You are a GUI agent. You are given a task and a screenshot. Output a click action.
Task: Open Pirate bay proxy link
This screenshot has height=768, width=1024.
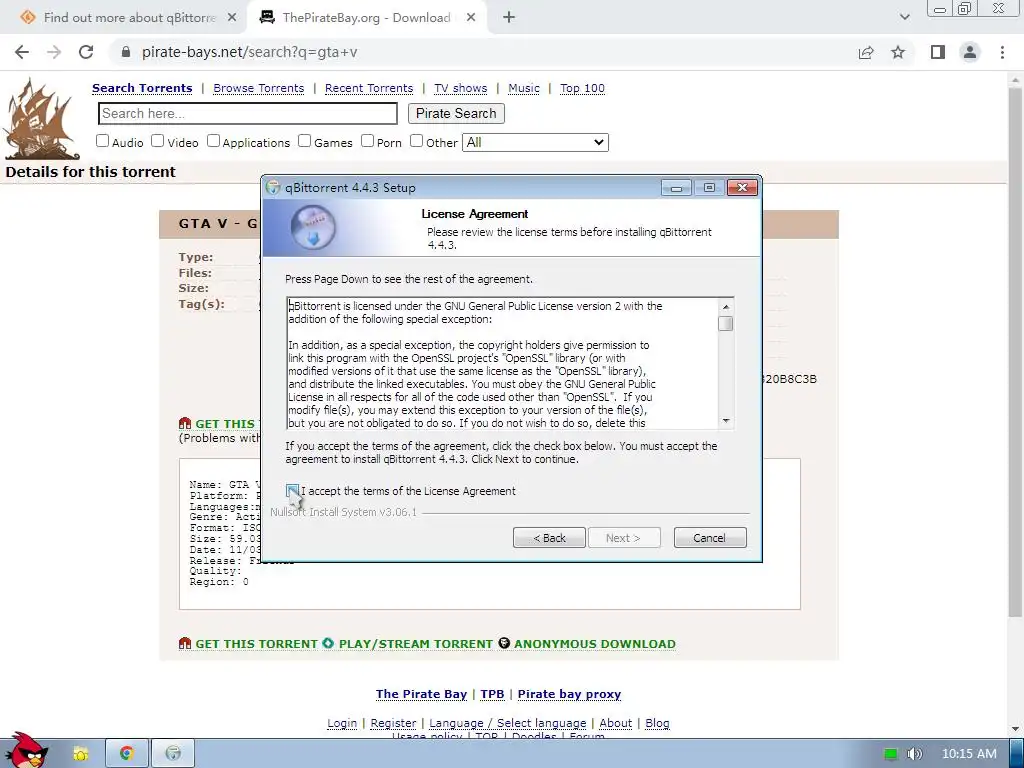tap(569, 694)
